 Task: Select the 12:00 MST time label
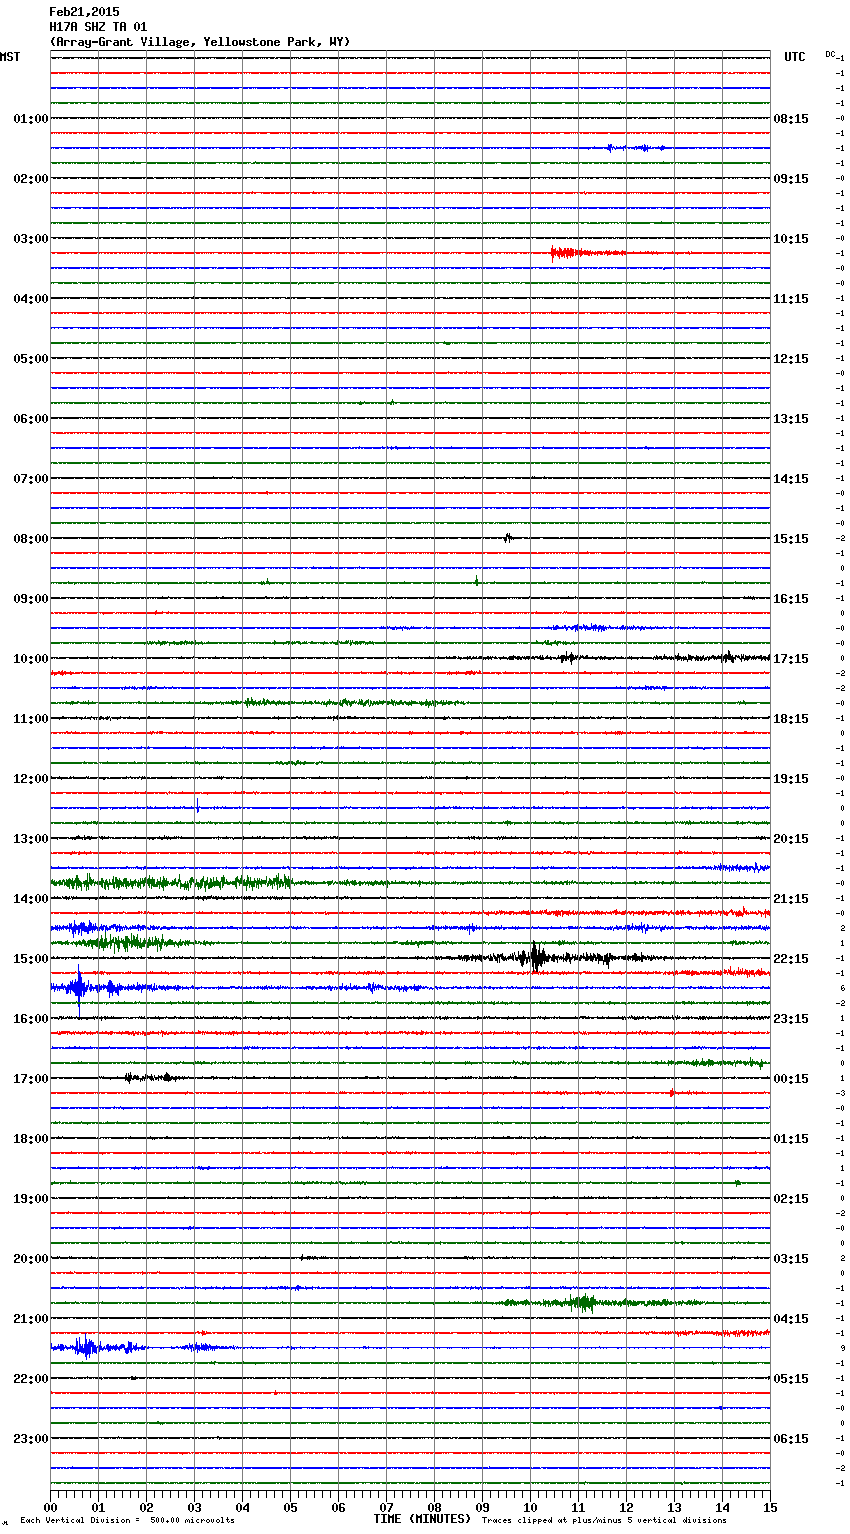coord(31,779)
